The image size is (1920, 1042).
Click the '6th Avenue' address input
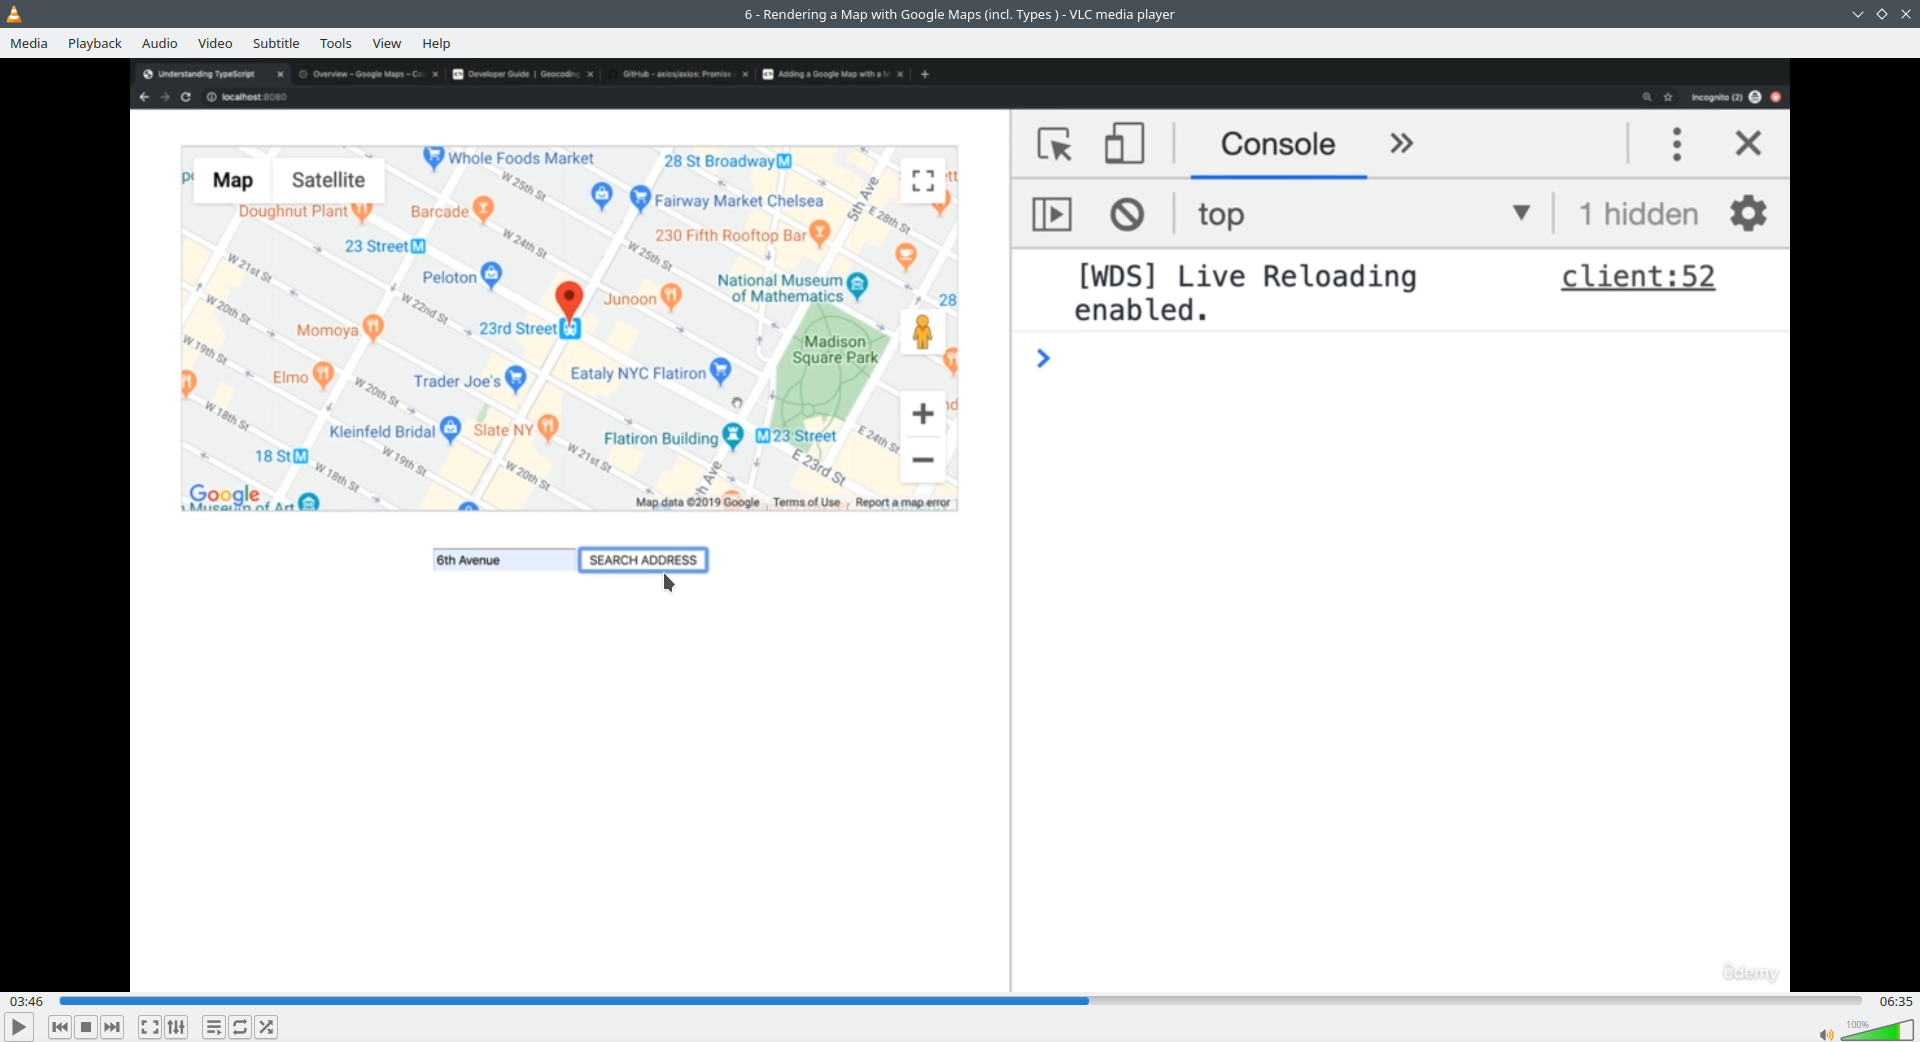(504, 560)
